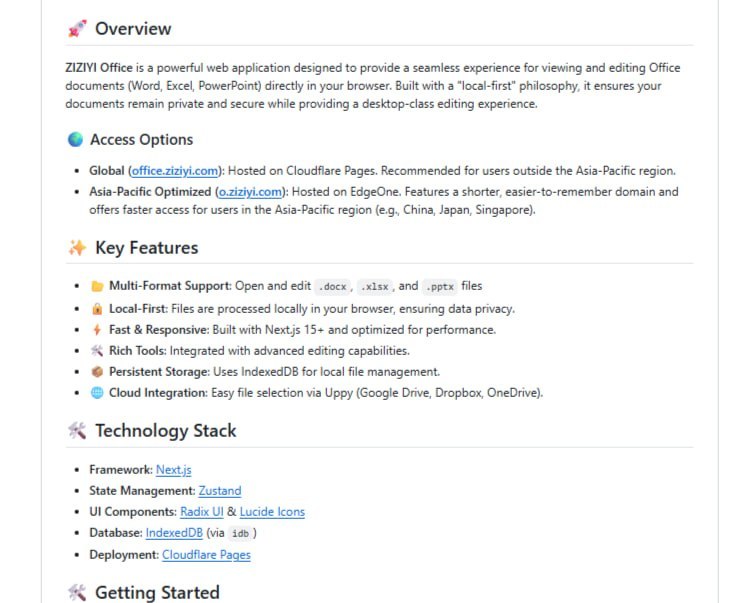Click the tools icon beside Rich Tools
Screen dimensions: 745x603
(x=97, y=351)
